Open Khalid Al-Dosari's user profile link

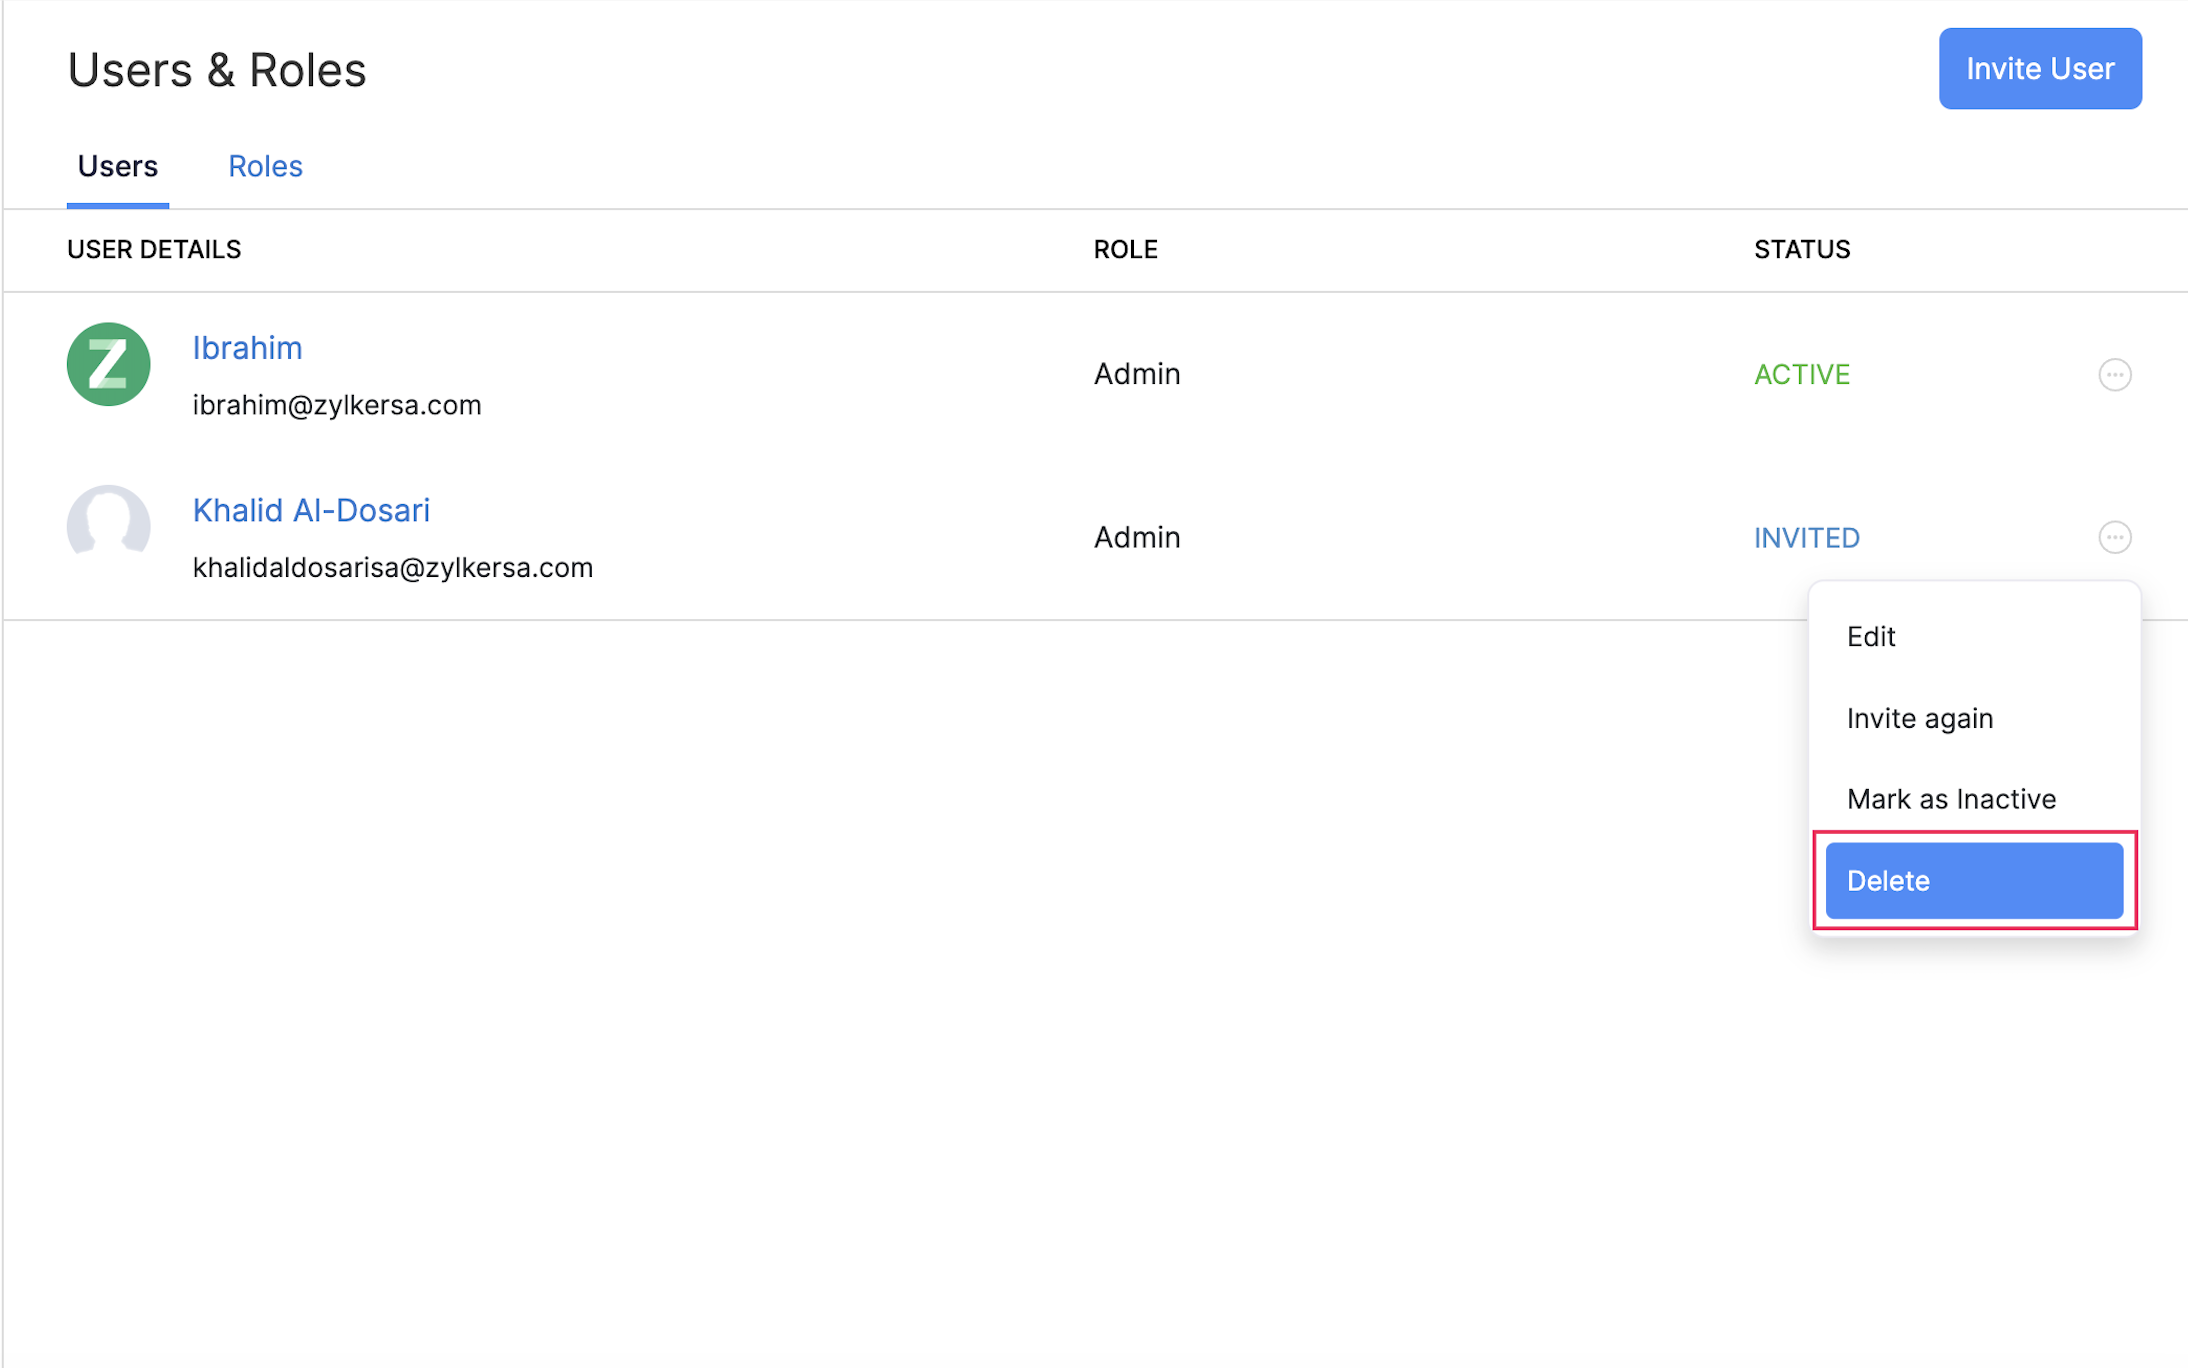[311, 510]
